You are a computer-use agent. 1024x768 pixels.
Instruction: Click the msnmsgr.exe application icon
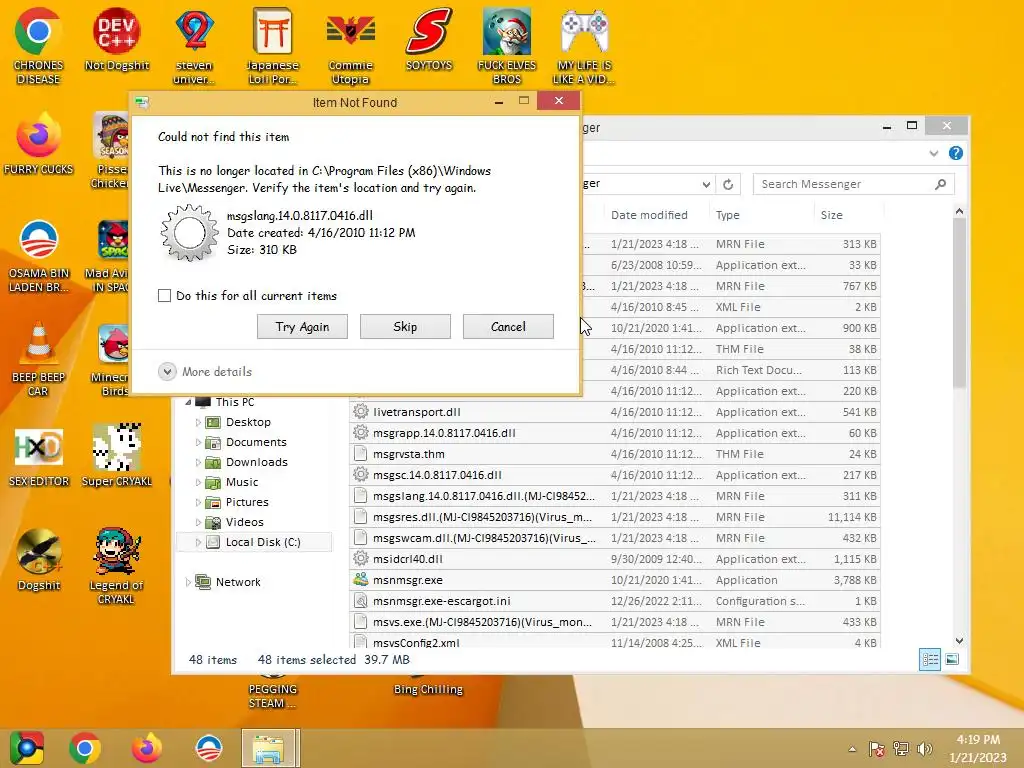pyautogui.click(x=360, y=579)
